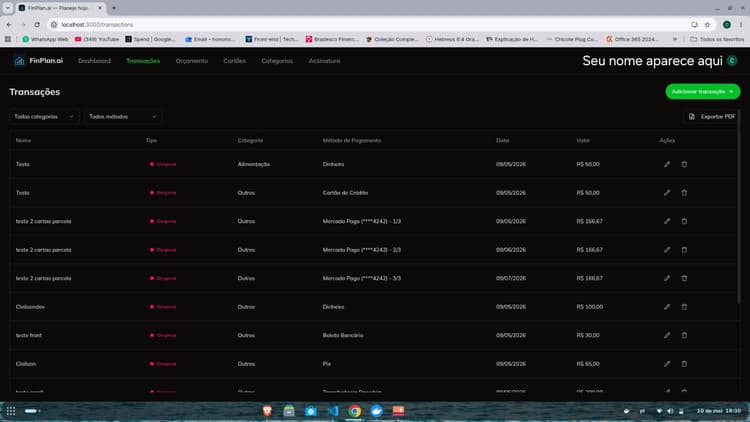Remove the Mercado Pago 1/3 installment row
Image resolution: width=750 pixels, height=422 pixels.
(684, 221)
